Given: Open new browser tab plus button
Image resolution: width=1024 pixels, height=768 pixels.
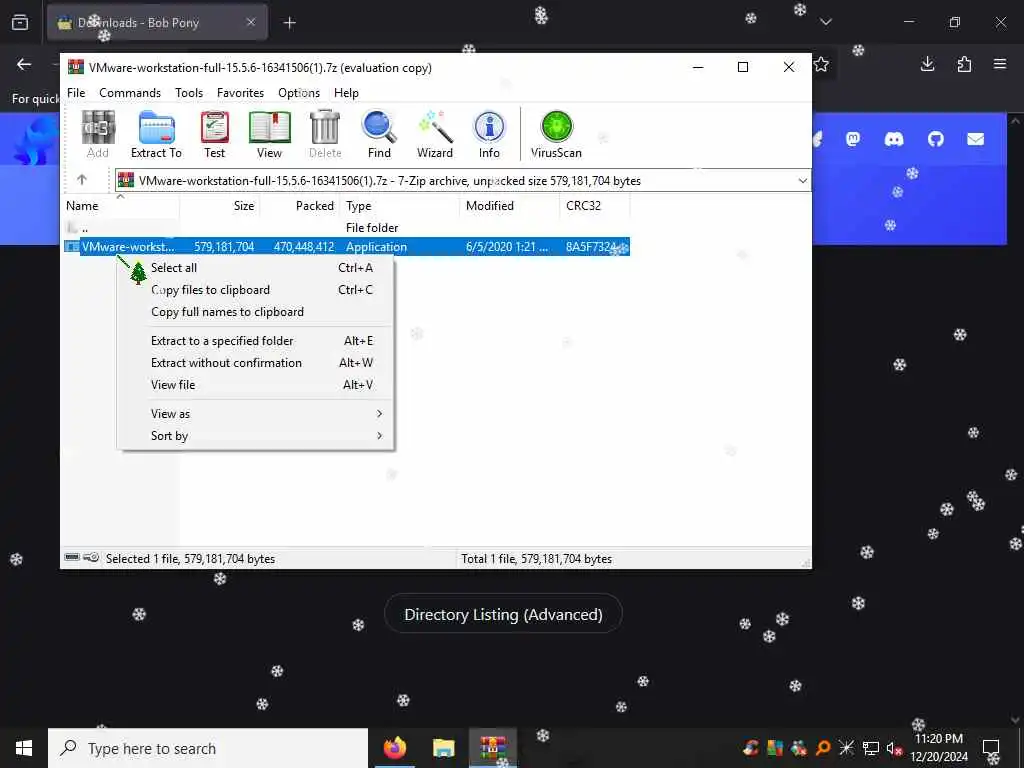Looking at the screenshot, I should click(289, 23).
